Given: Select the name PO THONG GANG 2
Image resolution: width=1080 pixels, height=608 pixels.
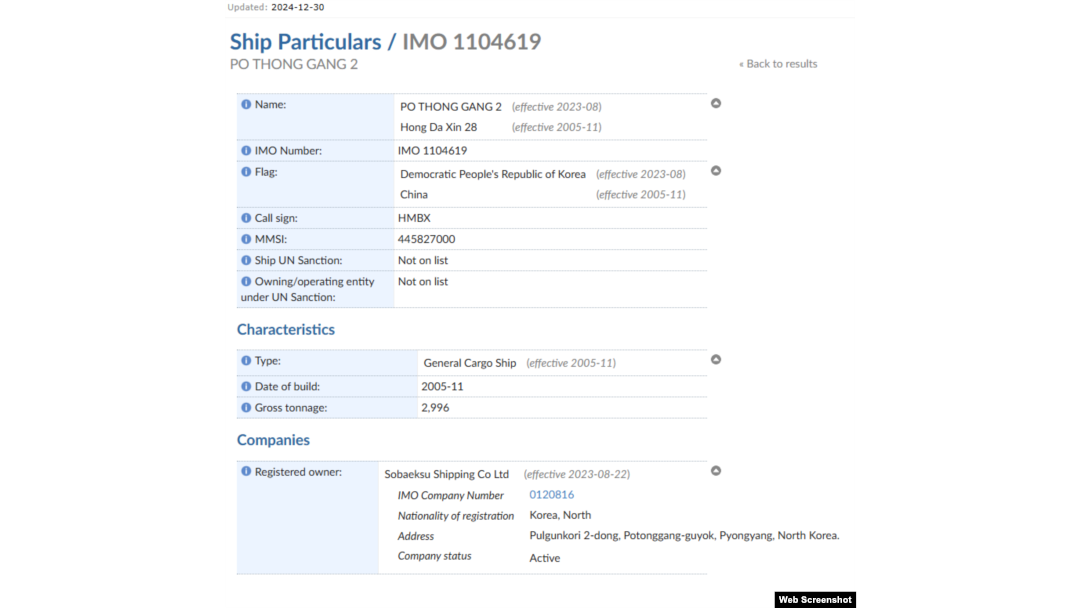Looking at the screenshot, I should coord(451,107).
